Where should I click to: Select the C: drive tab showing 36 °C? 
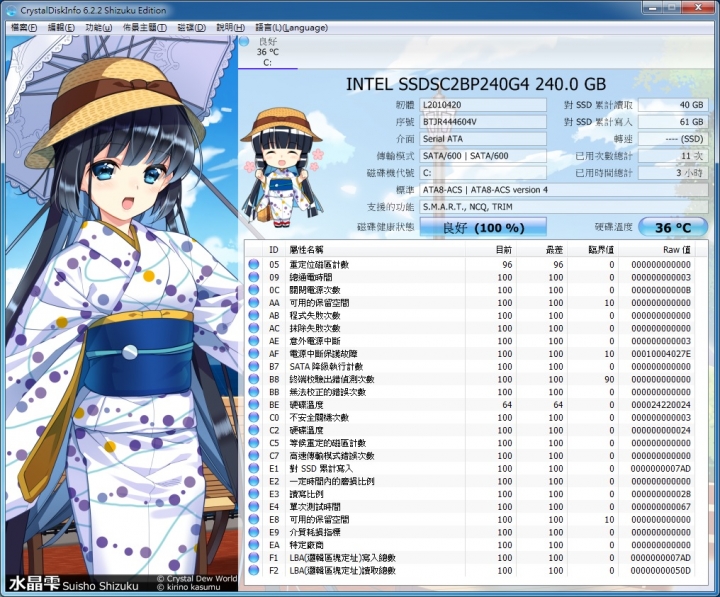click(x=268, y=52)
